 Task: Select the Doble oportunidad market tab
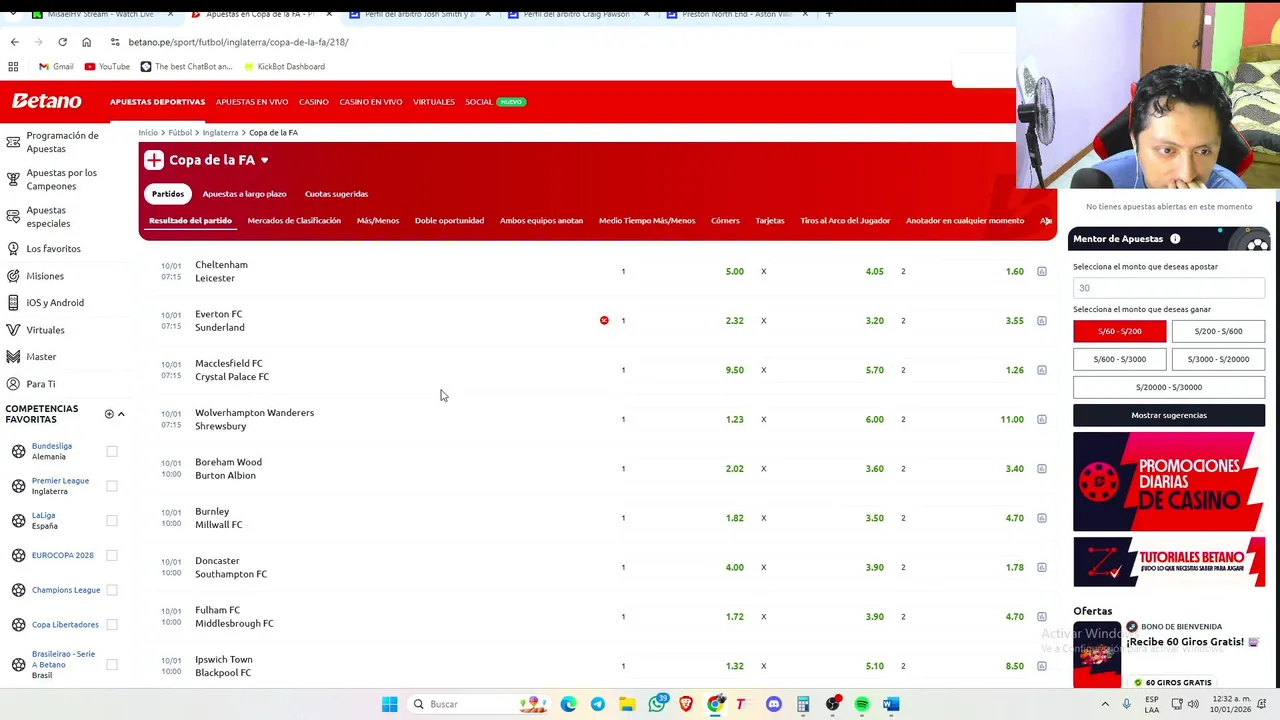tap(449, 220)
